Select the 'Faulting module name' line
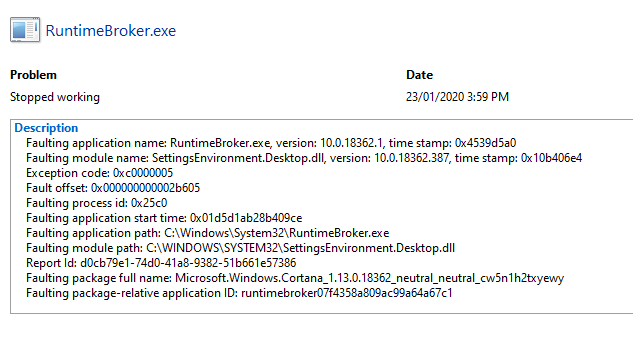 click(304, 158)
